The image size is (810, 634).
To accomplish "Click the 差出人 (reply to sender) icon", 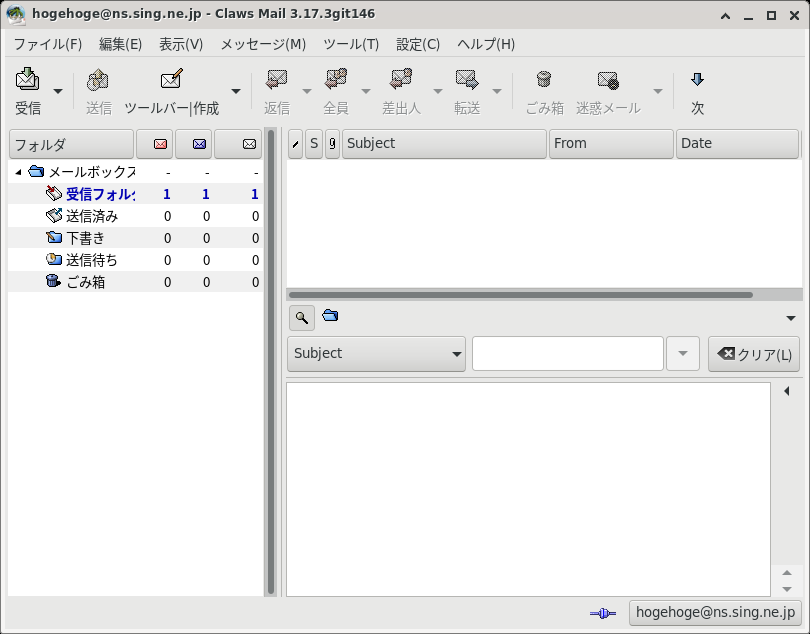I will [401, 80].
